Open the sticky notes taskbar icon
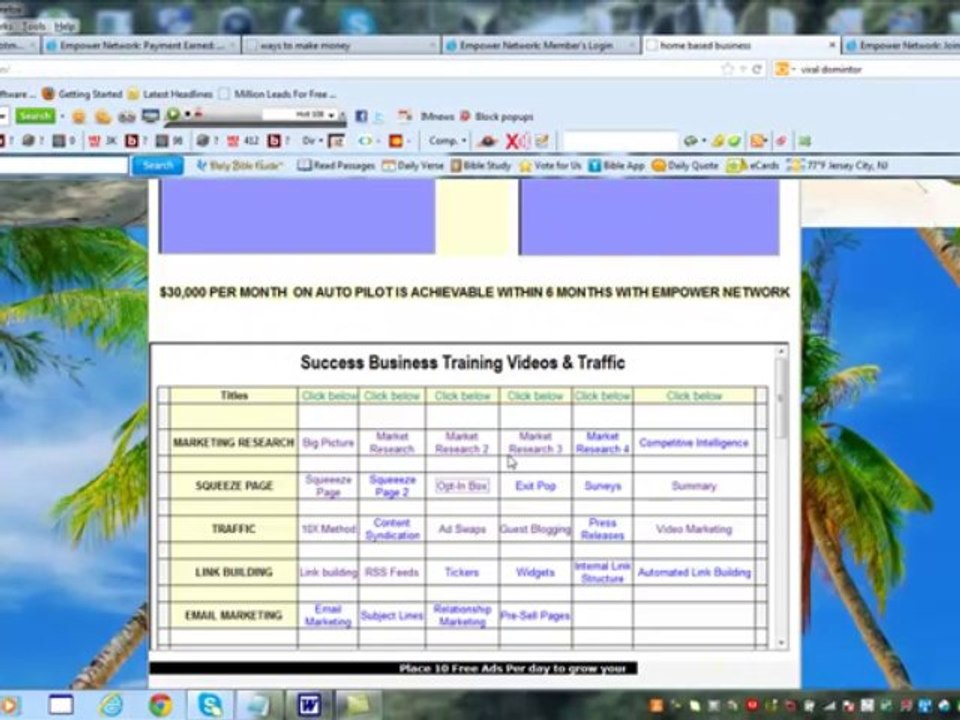 coord(359,705)
